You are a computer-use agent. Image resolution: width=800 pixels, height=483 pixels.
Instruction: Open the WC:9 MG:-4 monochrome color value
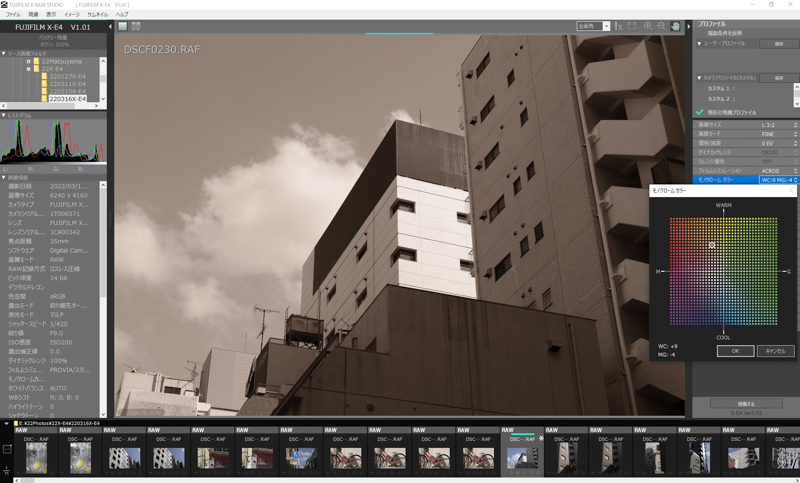pos(778,180)
